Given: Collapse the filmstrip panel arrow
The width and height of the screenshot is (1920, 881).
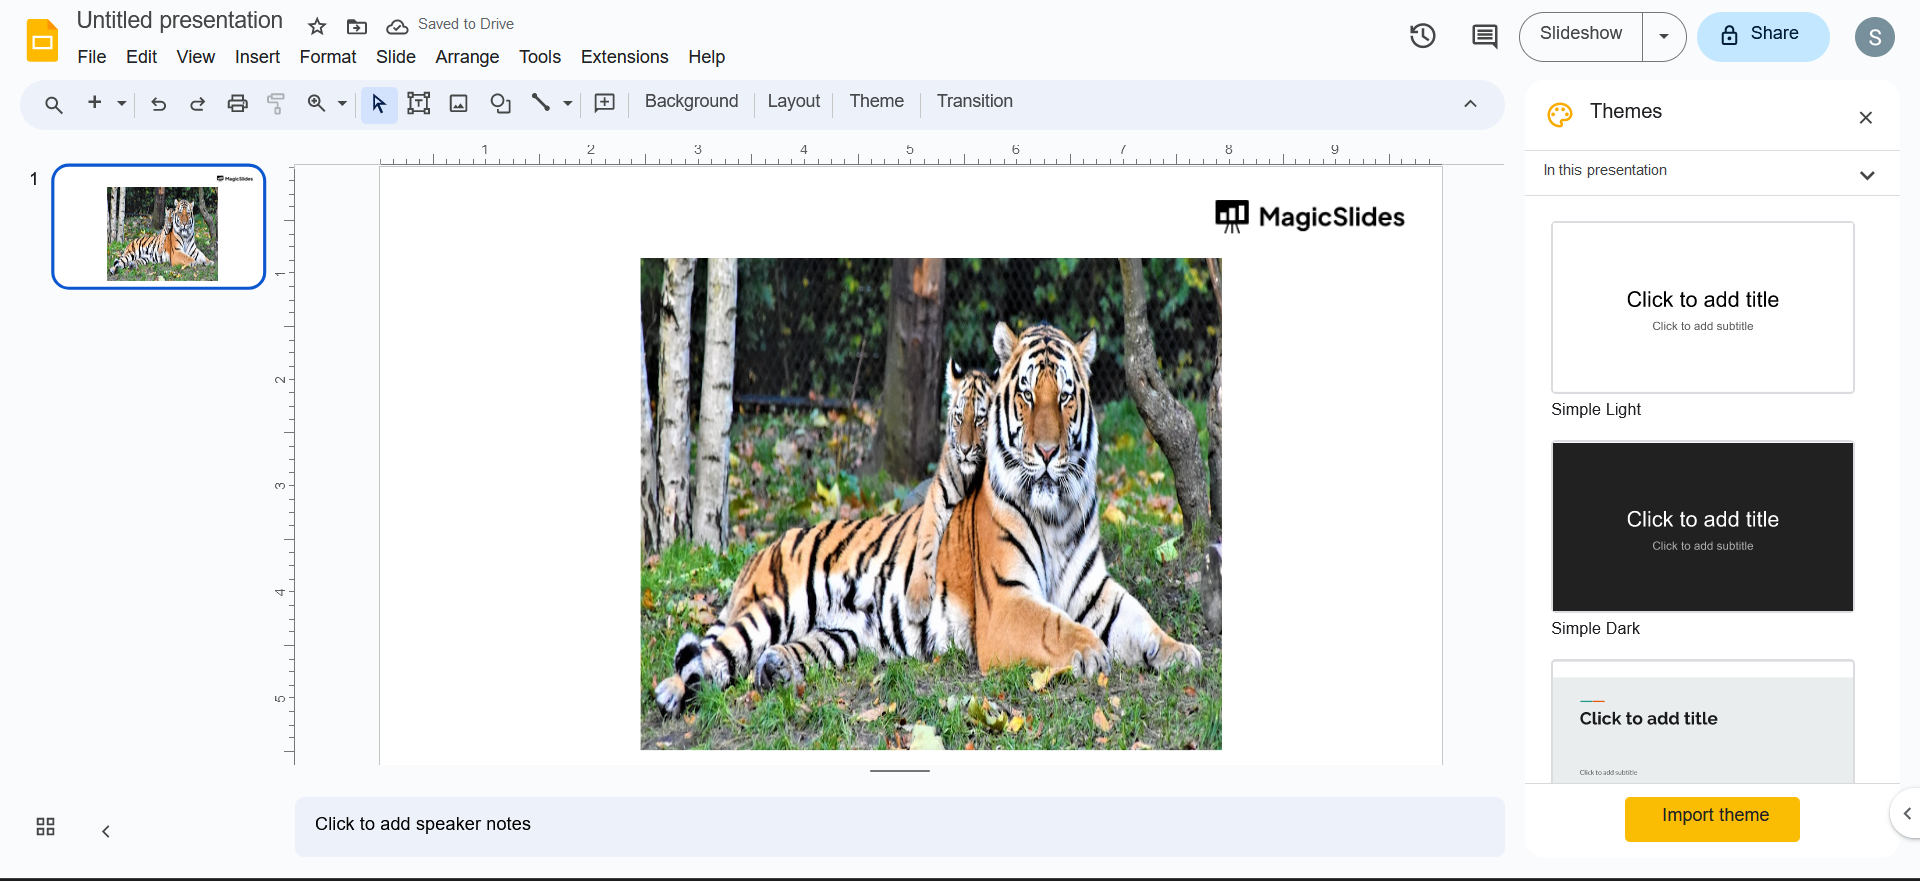Looking at the screenshot, I should pos(106,831).
